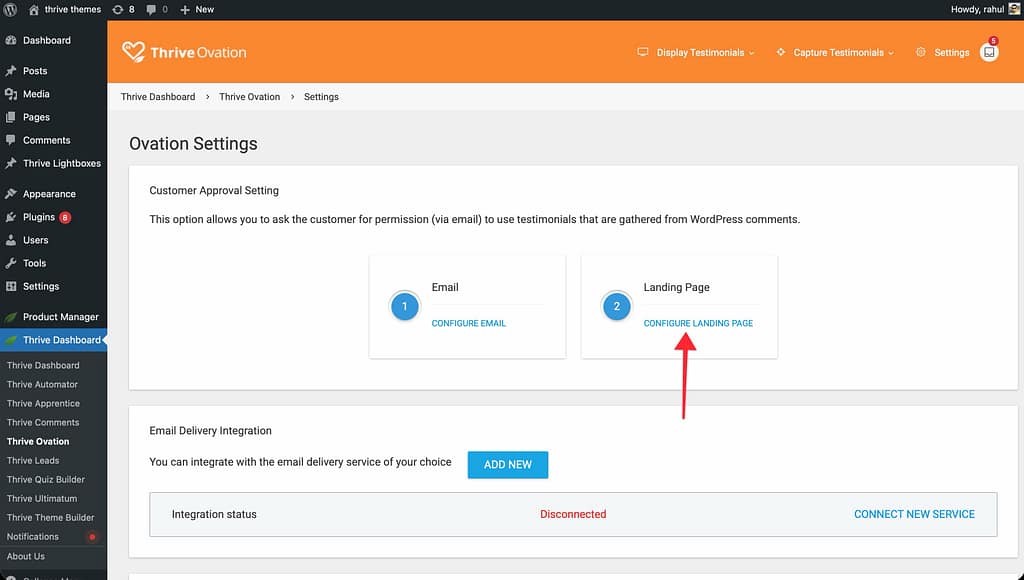The image size is (1024, 580).
Task: Expand the Display Testimonials dropdown
Action: click(696, 53)
